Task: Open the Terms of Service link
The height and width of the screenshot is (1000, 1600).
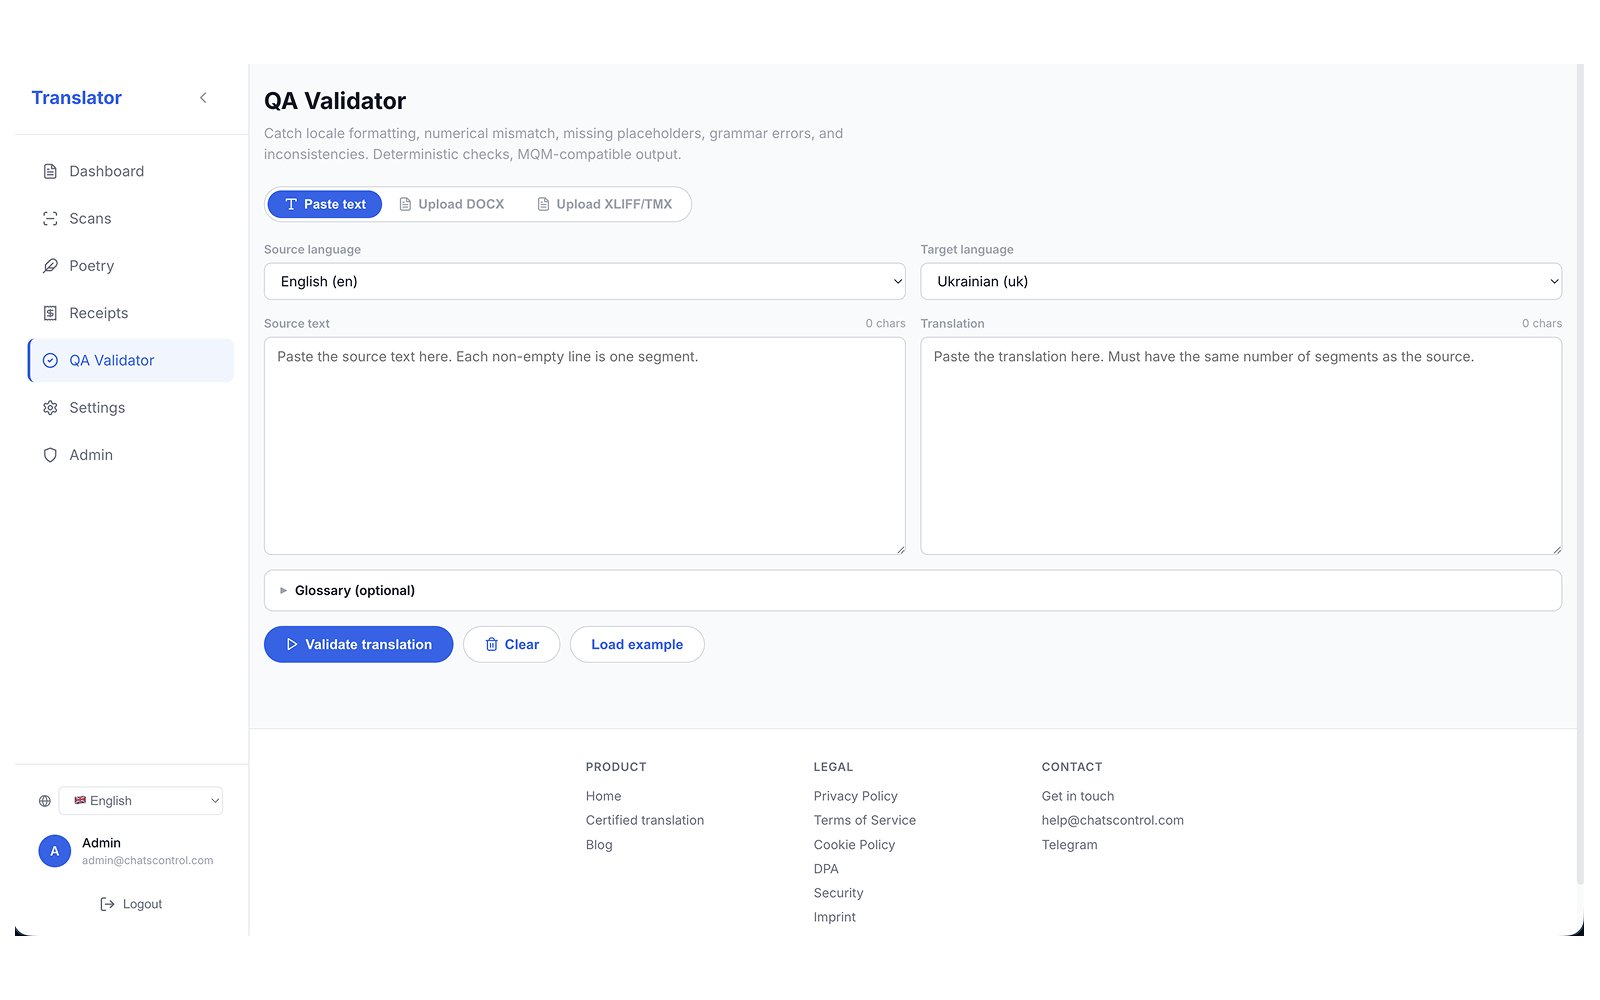Action: pos(865,820)
